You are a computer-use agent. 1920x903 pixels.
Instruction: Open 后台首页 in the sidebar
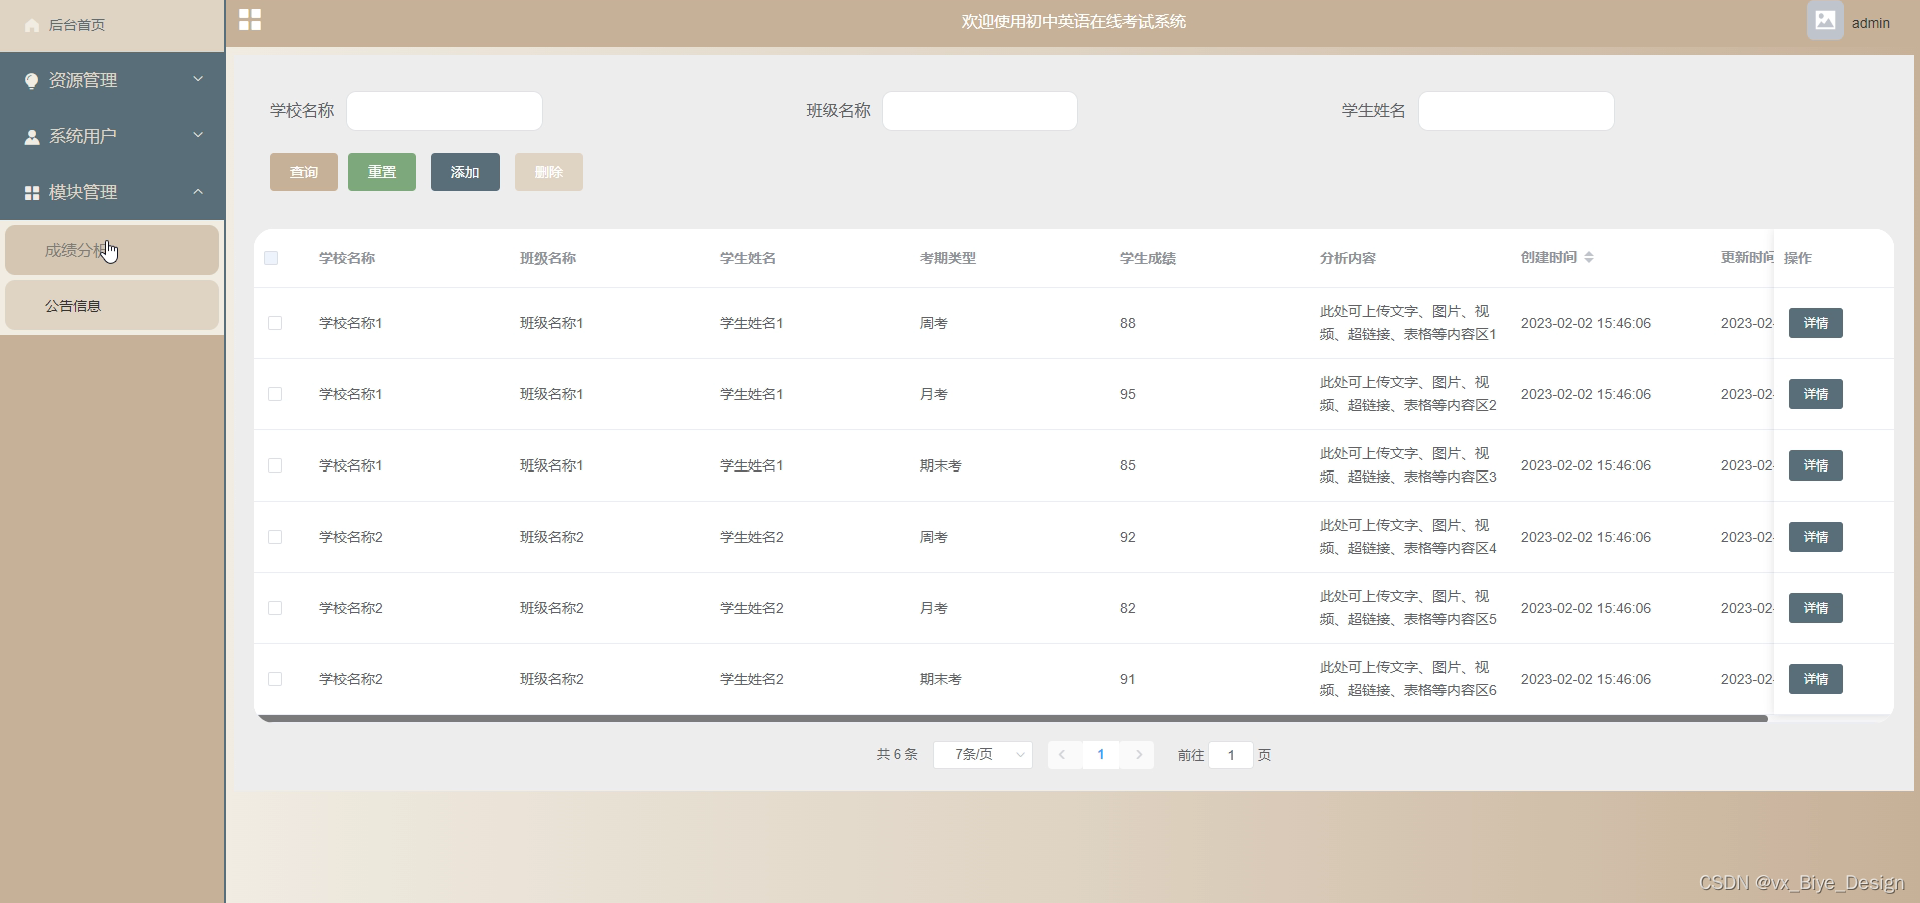tap(112, 25)
